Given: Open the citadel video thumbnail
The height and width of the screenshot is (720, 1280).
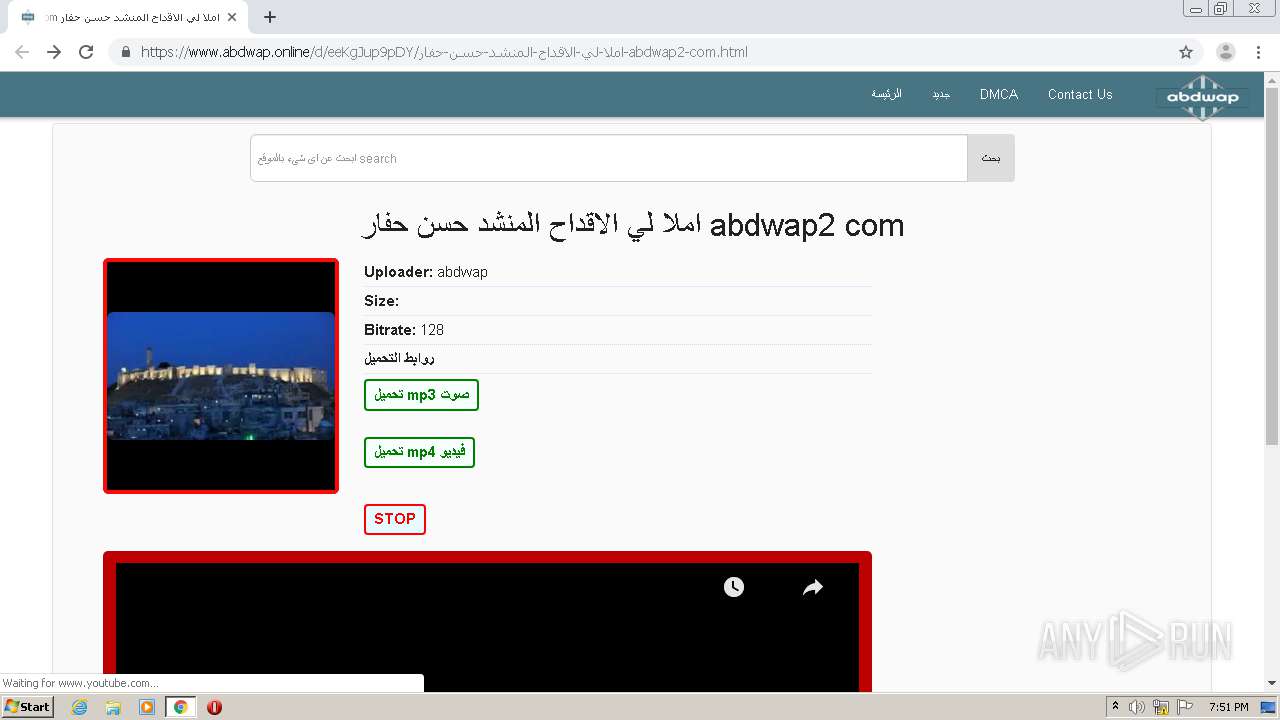Looking at the screenshot, I should [221, 376].
